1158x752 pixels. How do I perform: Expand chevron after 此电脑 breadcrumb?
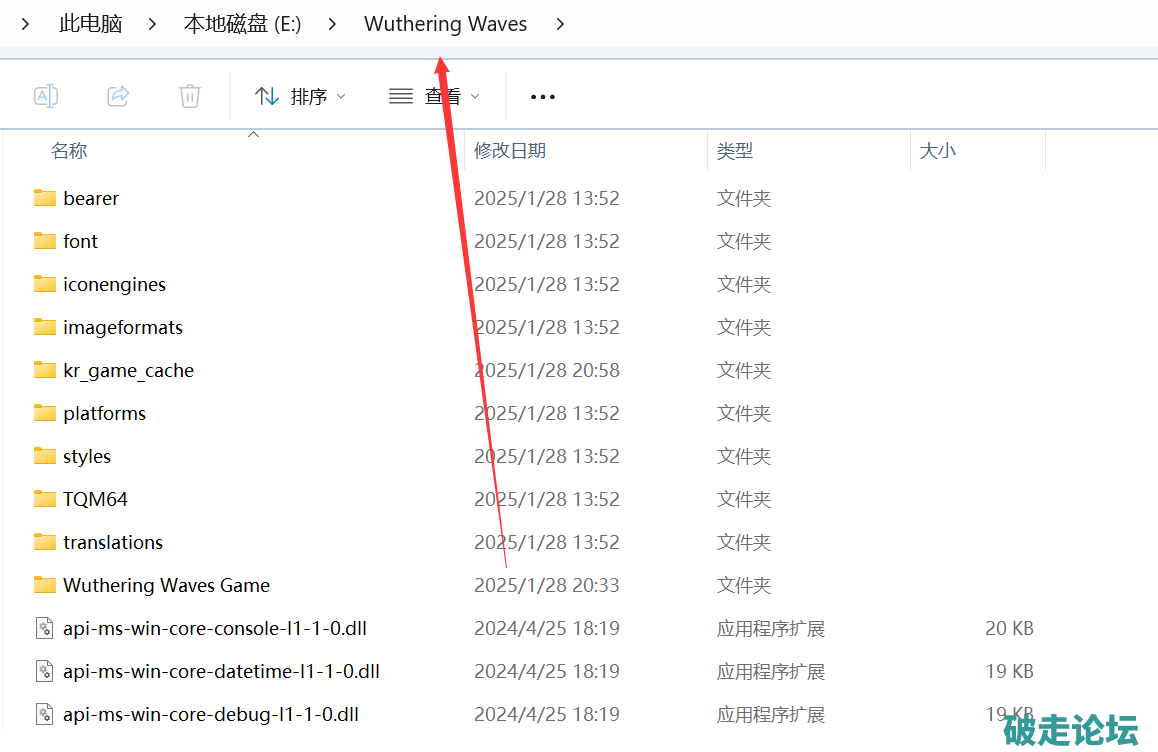tap(152, 24)
